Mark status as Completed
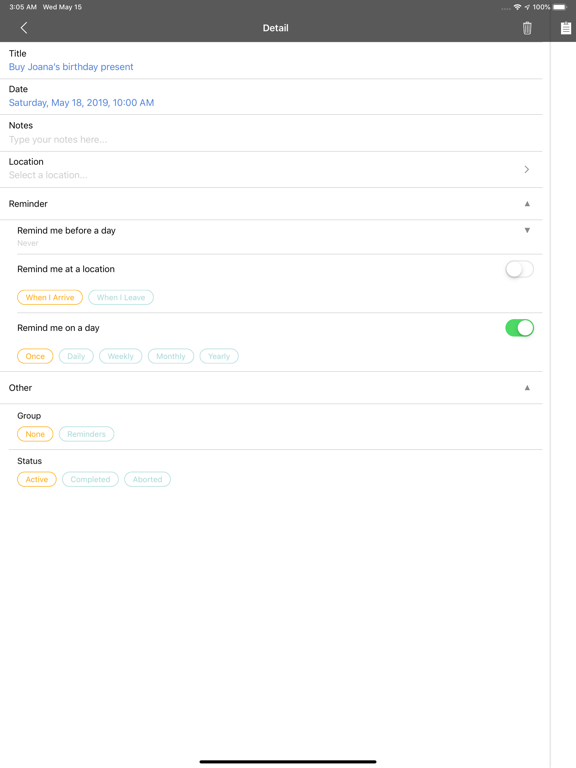The width and height of the screenshot is (576, 768). (x=90, y=479)
